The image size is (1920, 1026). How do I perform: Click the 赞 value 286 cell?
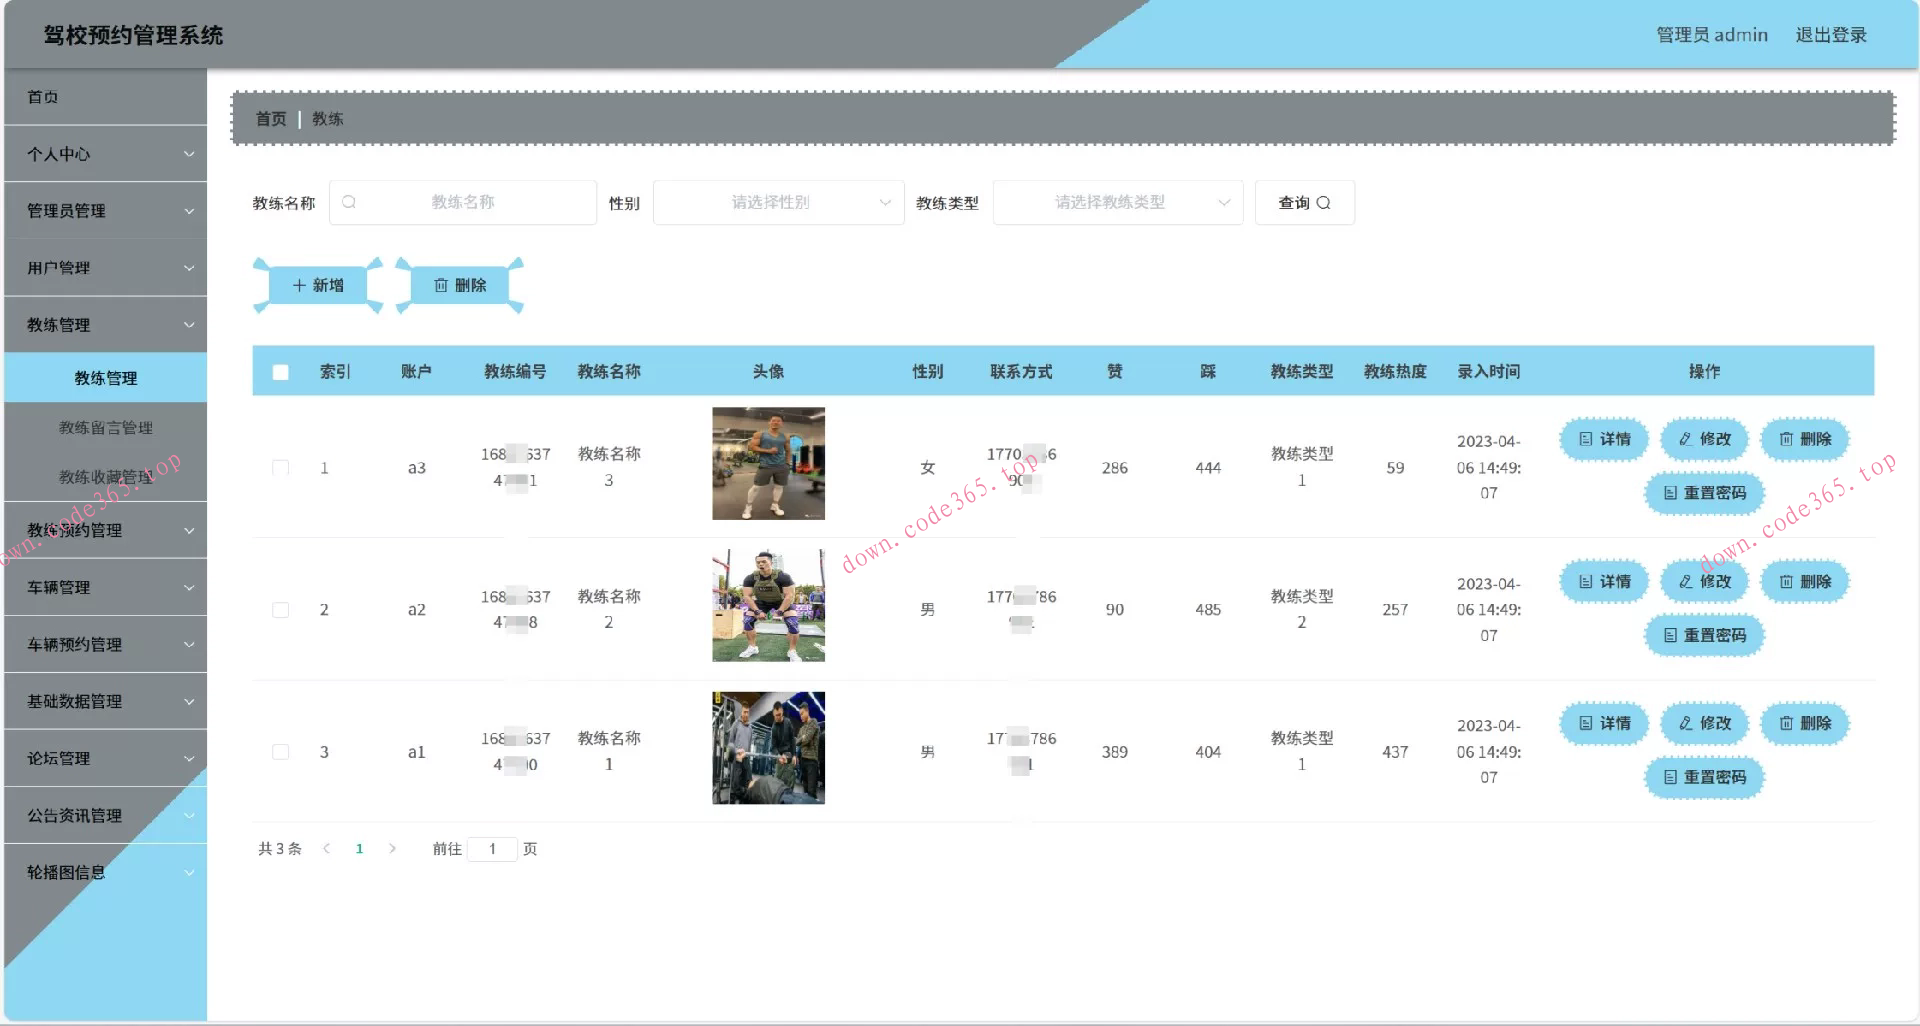1115,468
